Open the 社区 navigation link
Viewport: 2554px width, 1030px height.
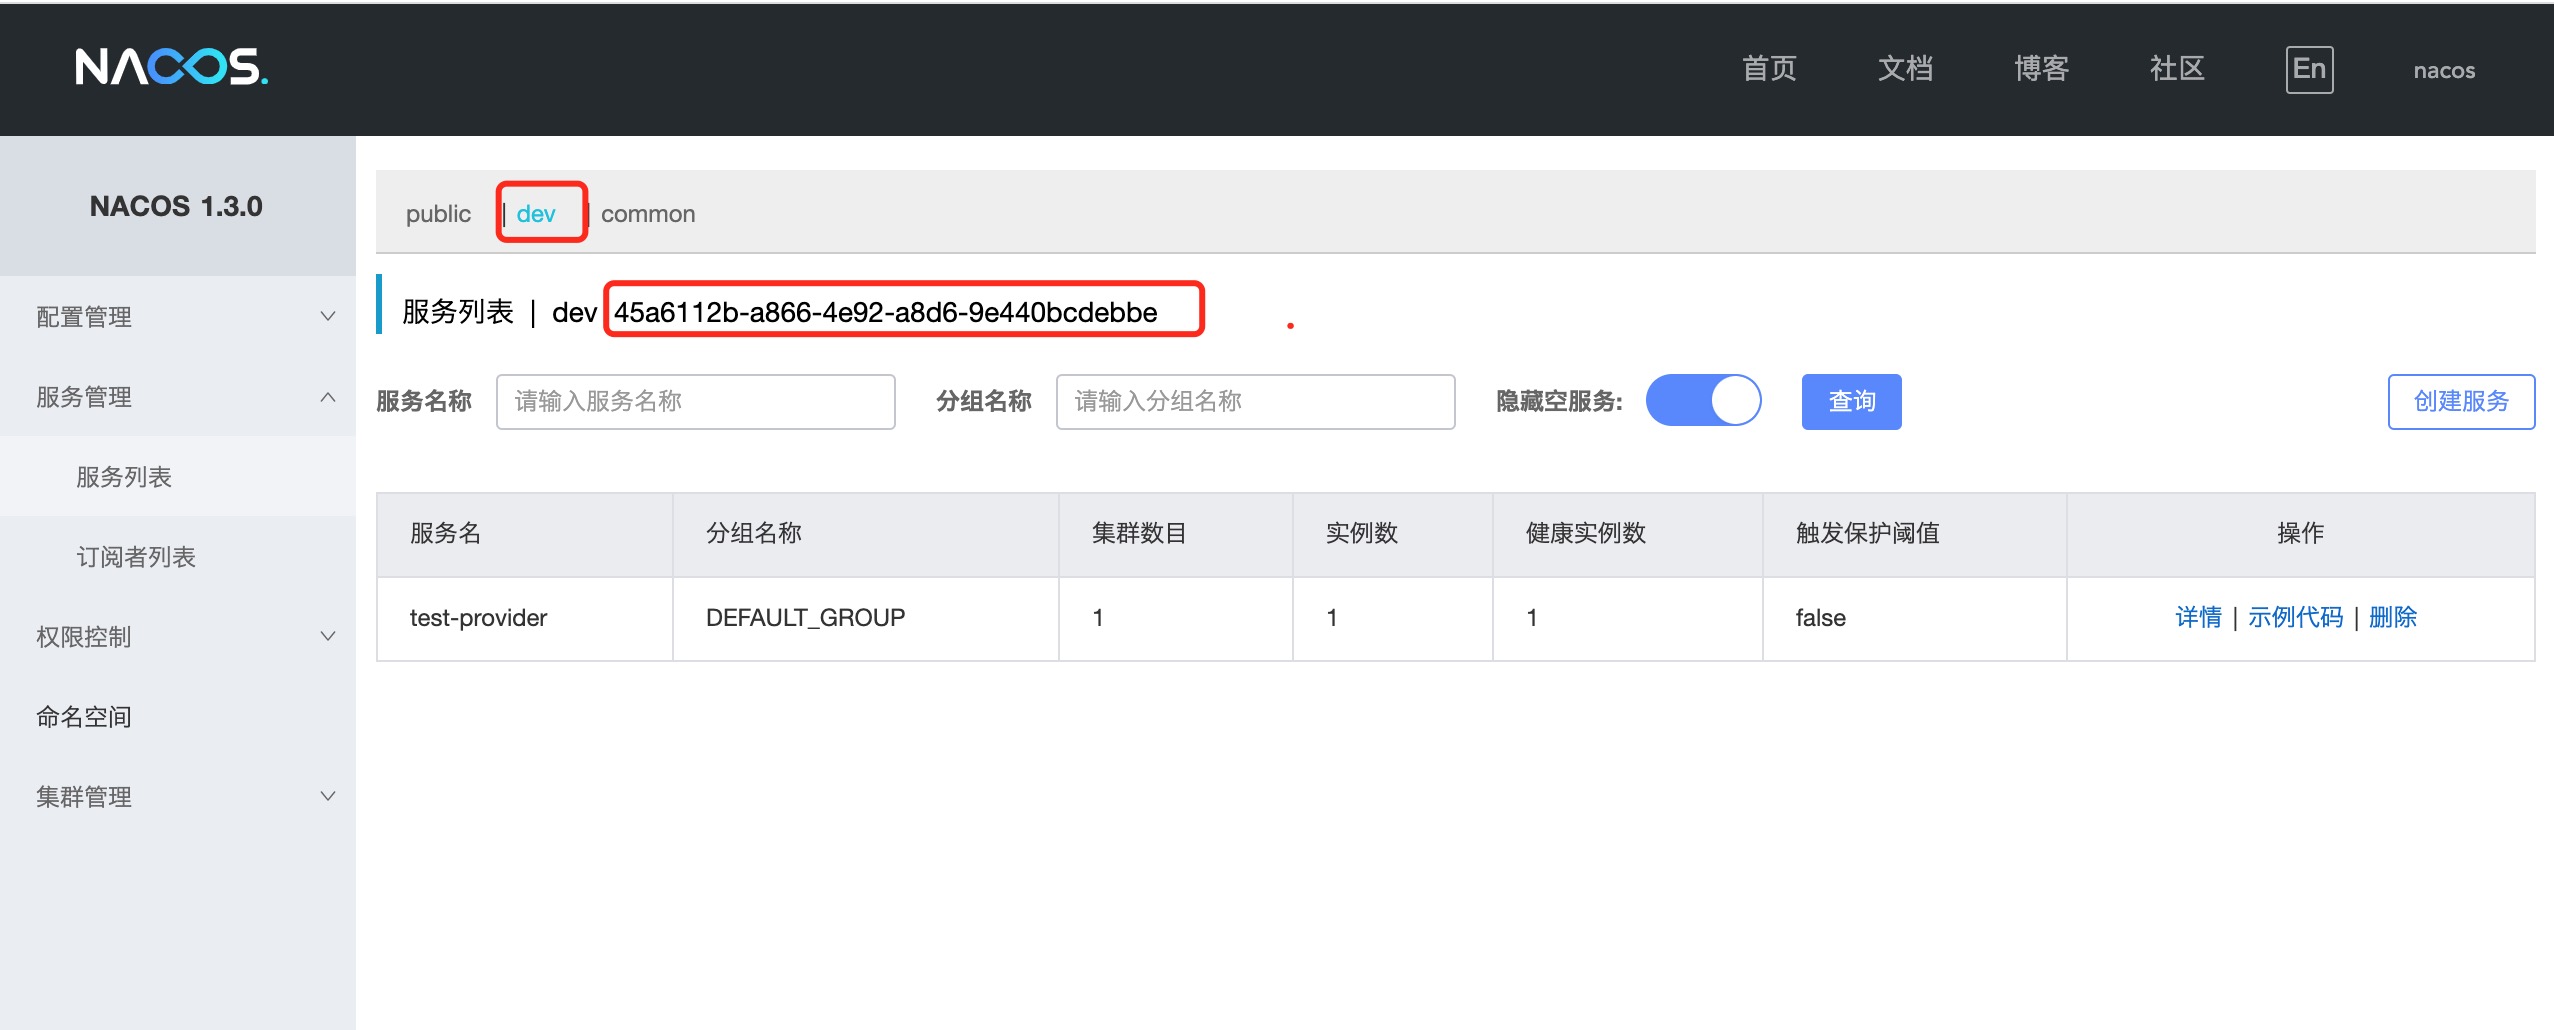click(2177, 69)
